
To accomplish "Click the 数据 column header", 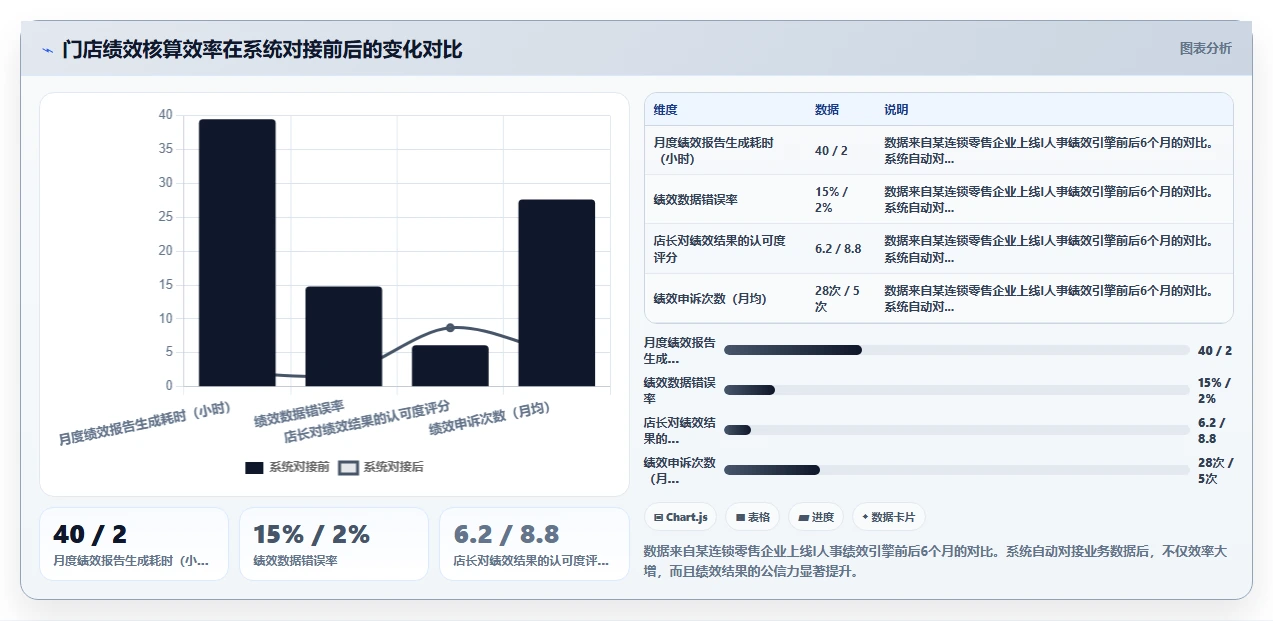I will click(x=827, y=110).
